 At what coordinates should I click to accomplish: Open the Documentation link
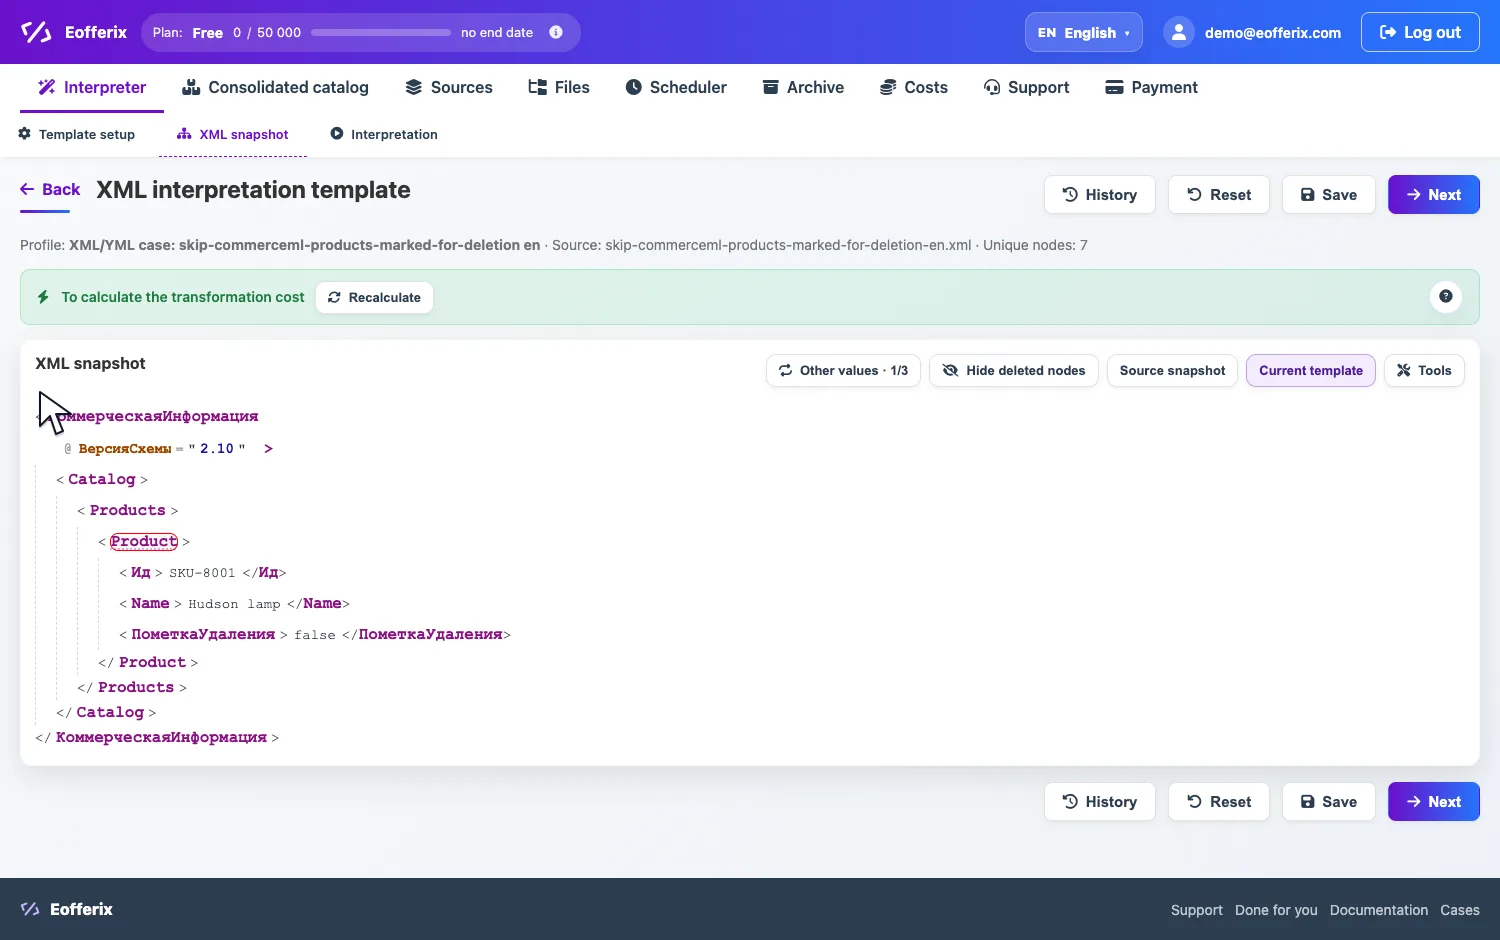1379,910
